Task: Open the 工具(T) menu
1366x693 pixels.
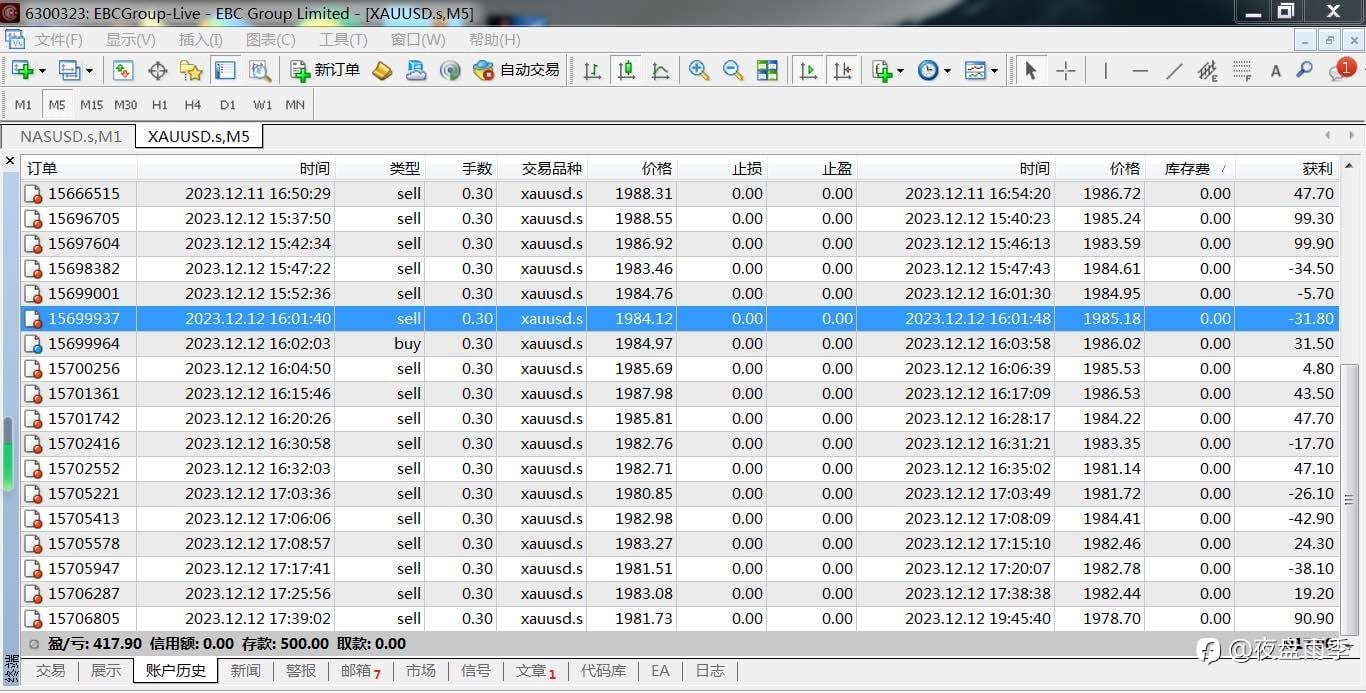Action: pyautogui.click(x=343, y=40)
